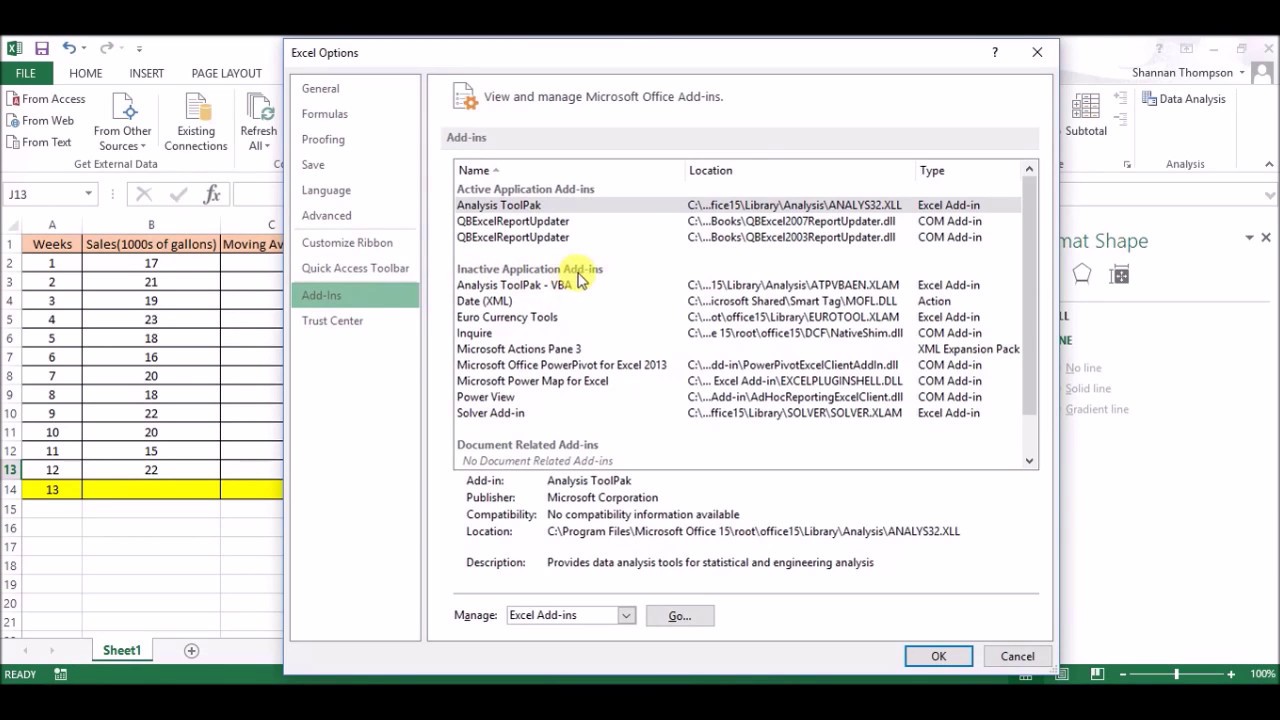The width and height of the screenshot is (1280, 720).
Task: Adjust the zoom slider in the status bar
Action: pos(1176,675)
